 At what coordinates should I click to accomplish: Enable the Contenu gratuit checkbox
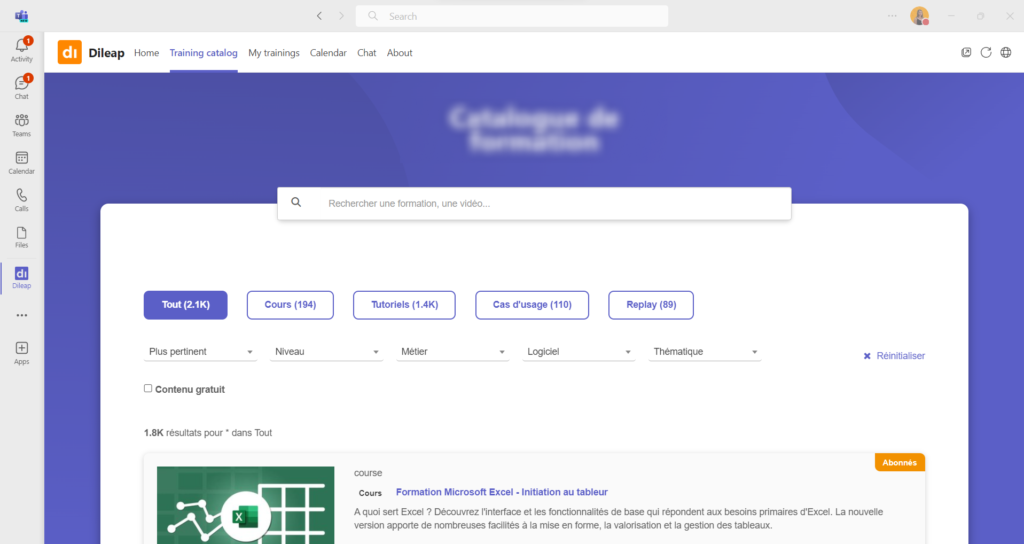point(148,388)
